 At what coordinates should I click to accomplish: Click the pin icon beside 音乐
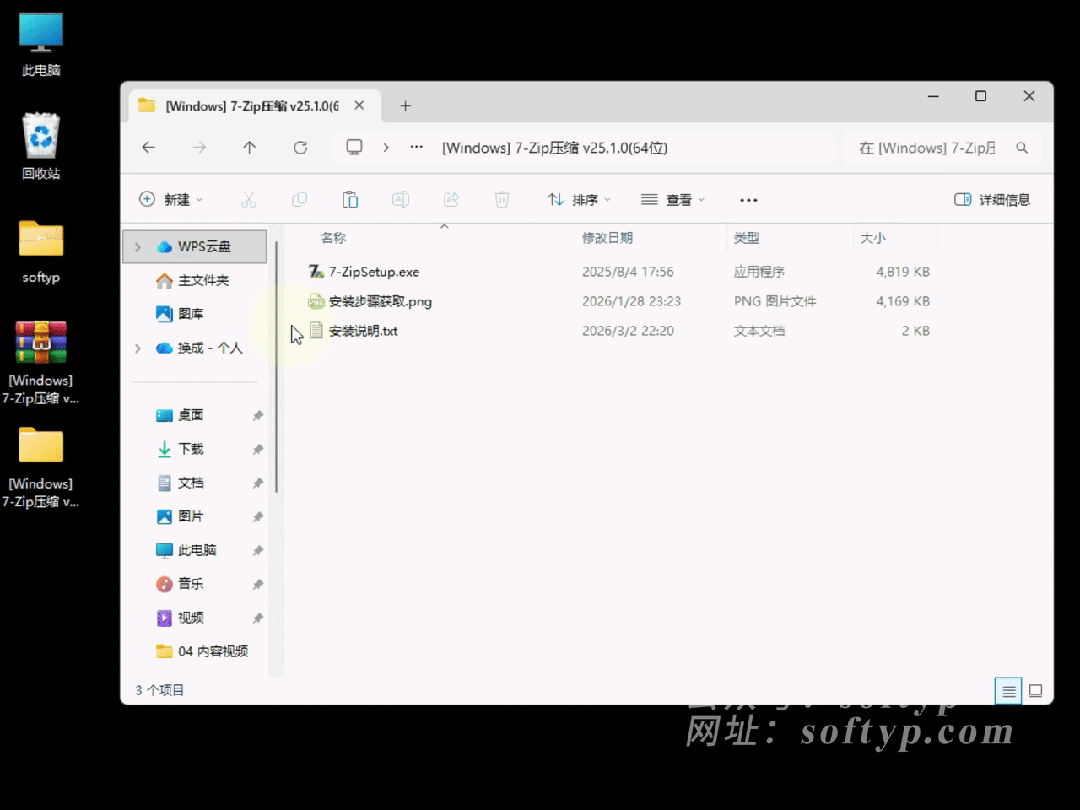click(x=258, y=584)
